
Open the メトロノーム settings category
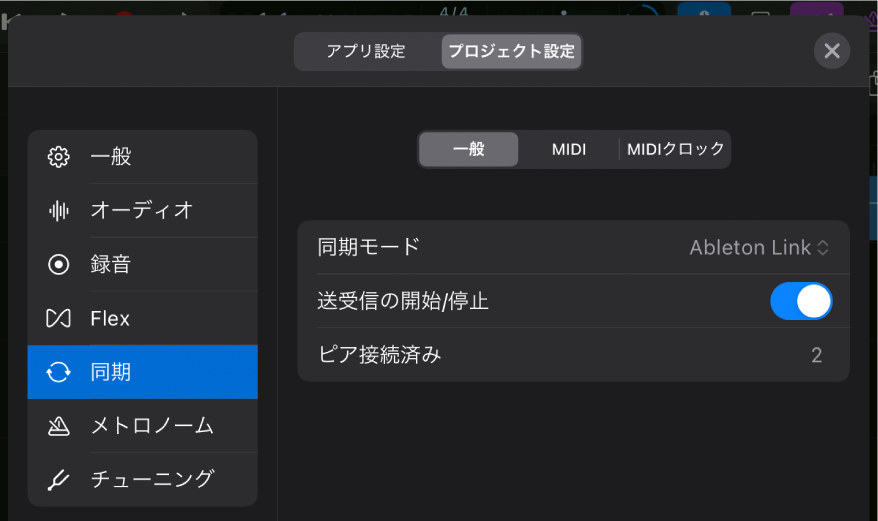tap(142, 426)
